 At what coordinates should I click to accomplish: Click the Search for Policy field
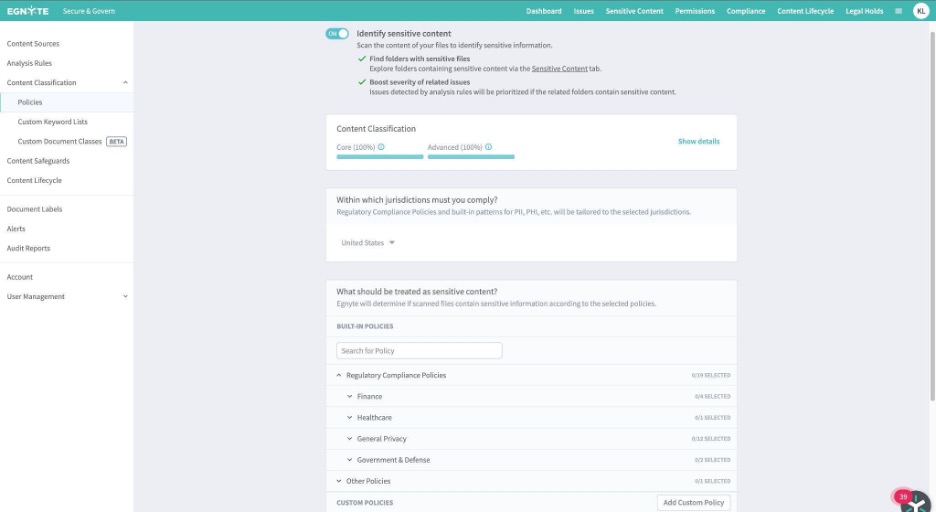tap(419, 351)
